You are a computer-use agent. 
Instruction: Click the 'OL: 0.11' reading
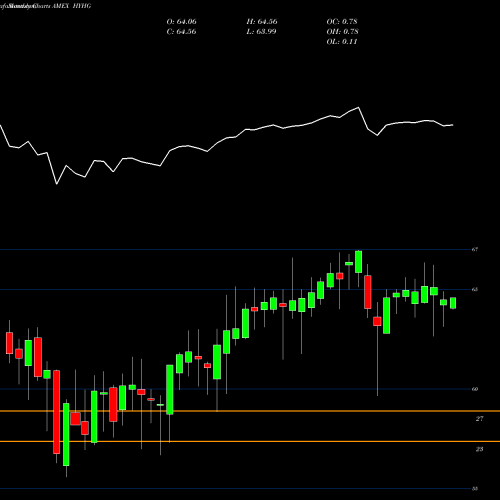(342, 42)
